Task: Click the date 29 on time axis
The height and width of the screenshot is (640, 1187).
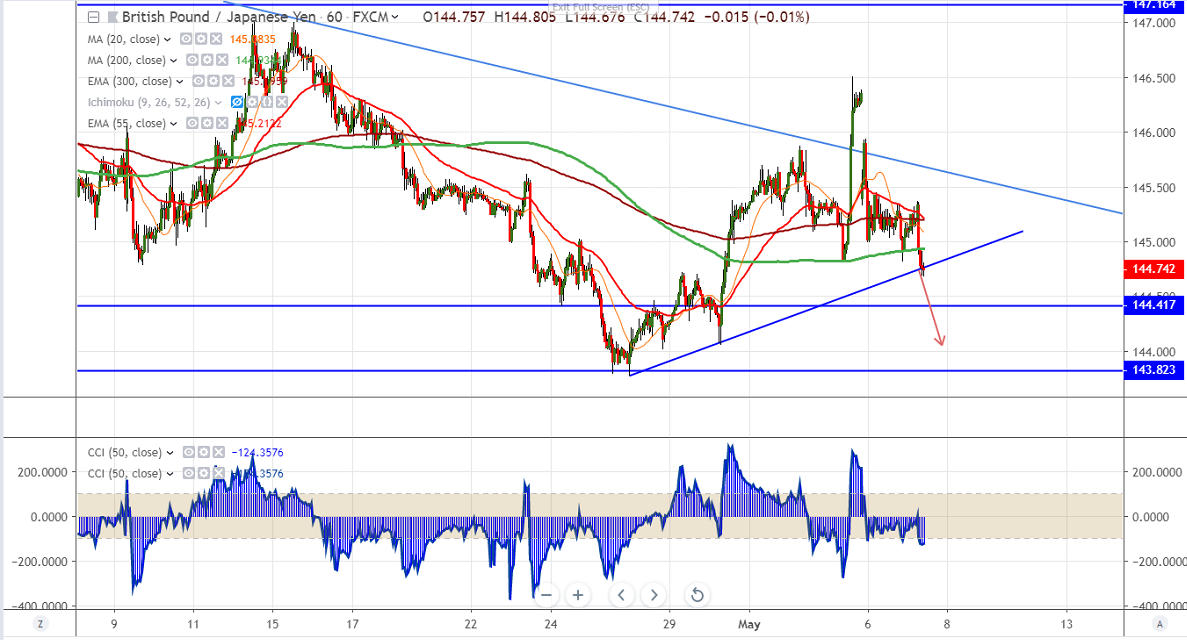Action: click(668, 625)
